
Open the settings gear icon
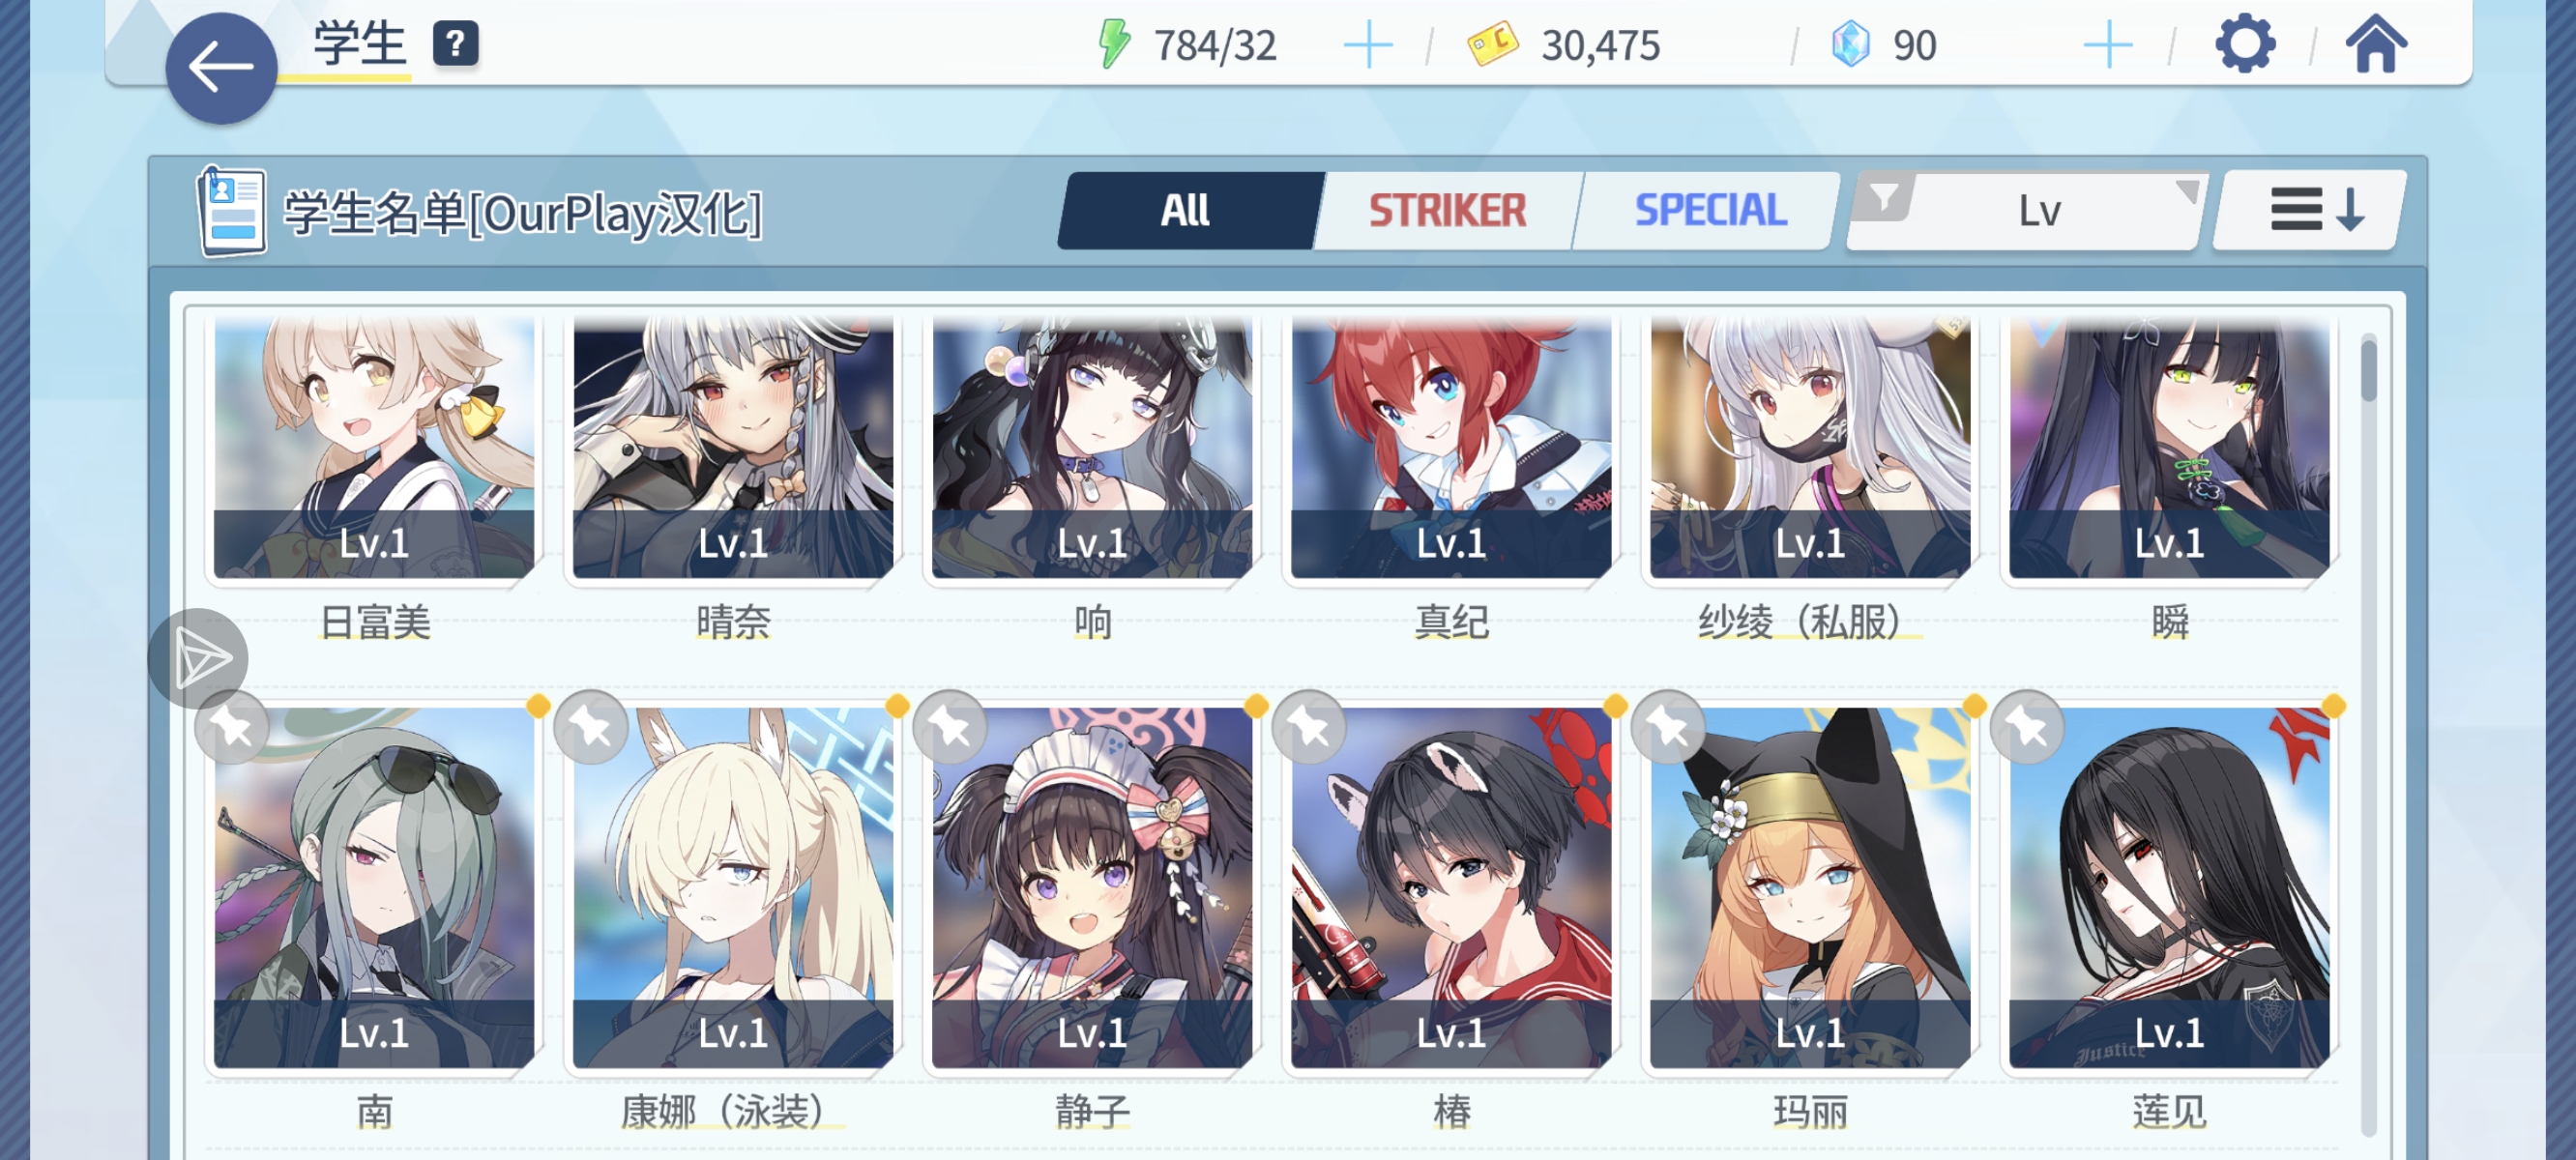tap(2245, 44)
